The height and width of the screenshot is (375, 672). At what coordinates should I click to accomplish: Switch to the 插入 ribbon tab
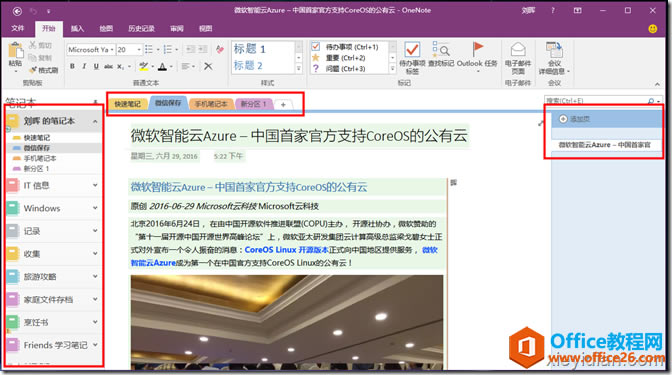[77, 28]
